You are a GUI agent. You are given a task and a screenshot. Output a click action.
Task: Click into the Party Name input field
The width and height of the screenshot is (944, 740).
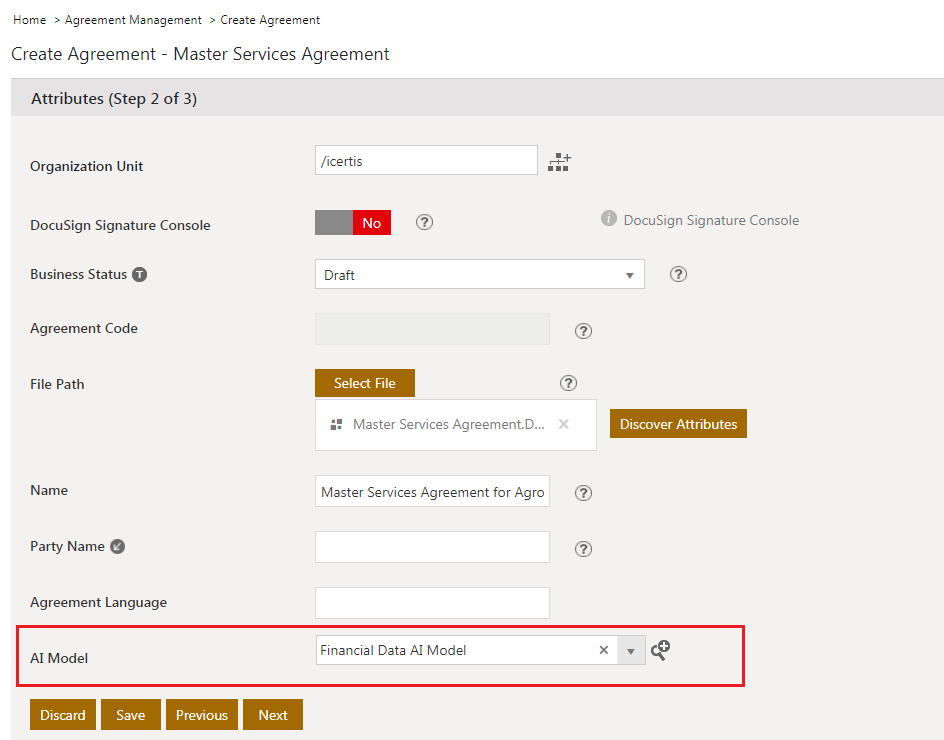[432, 547]
